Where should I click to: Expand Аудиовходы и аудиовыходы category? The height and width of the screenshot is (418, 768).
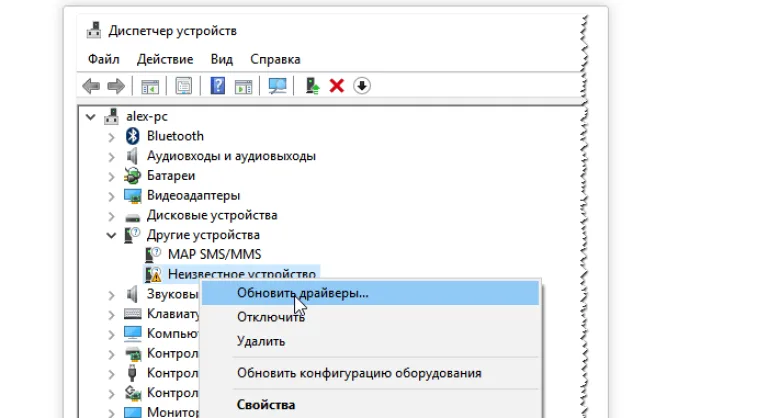(x=111, y=156)
